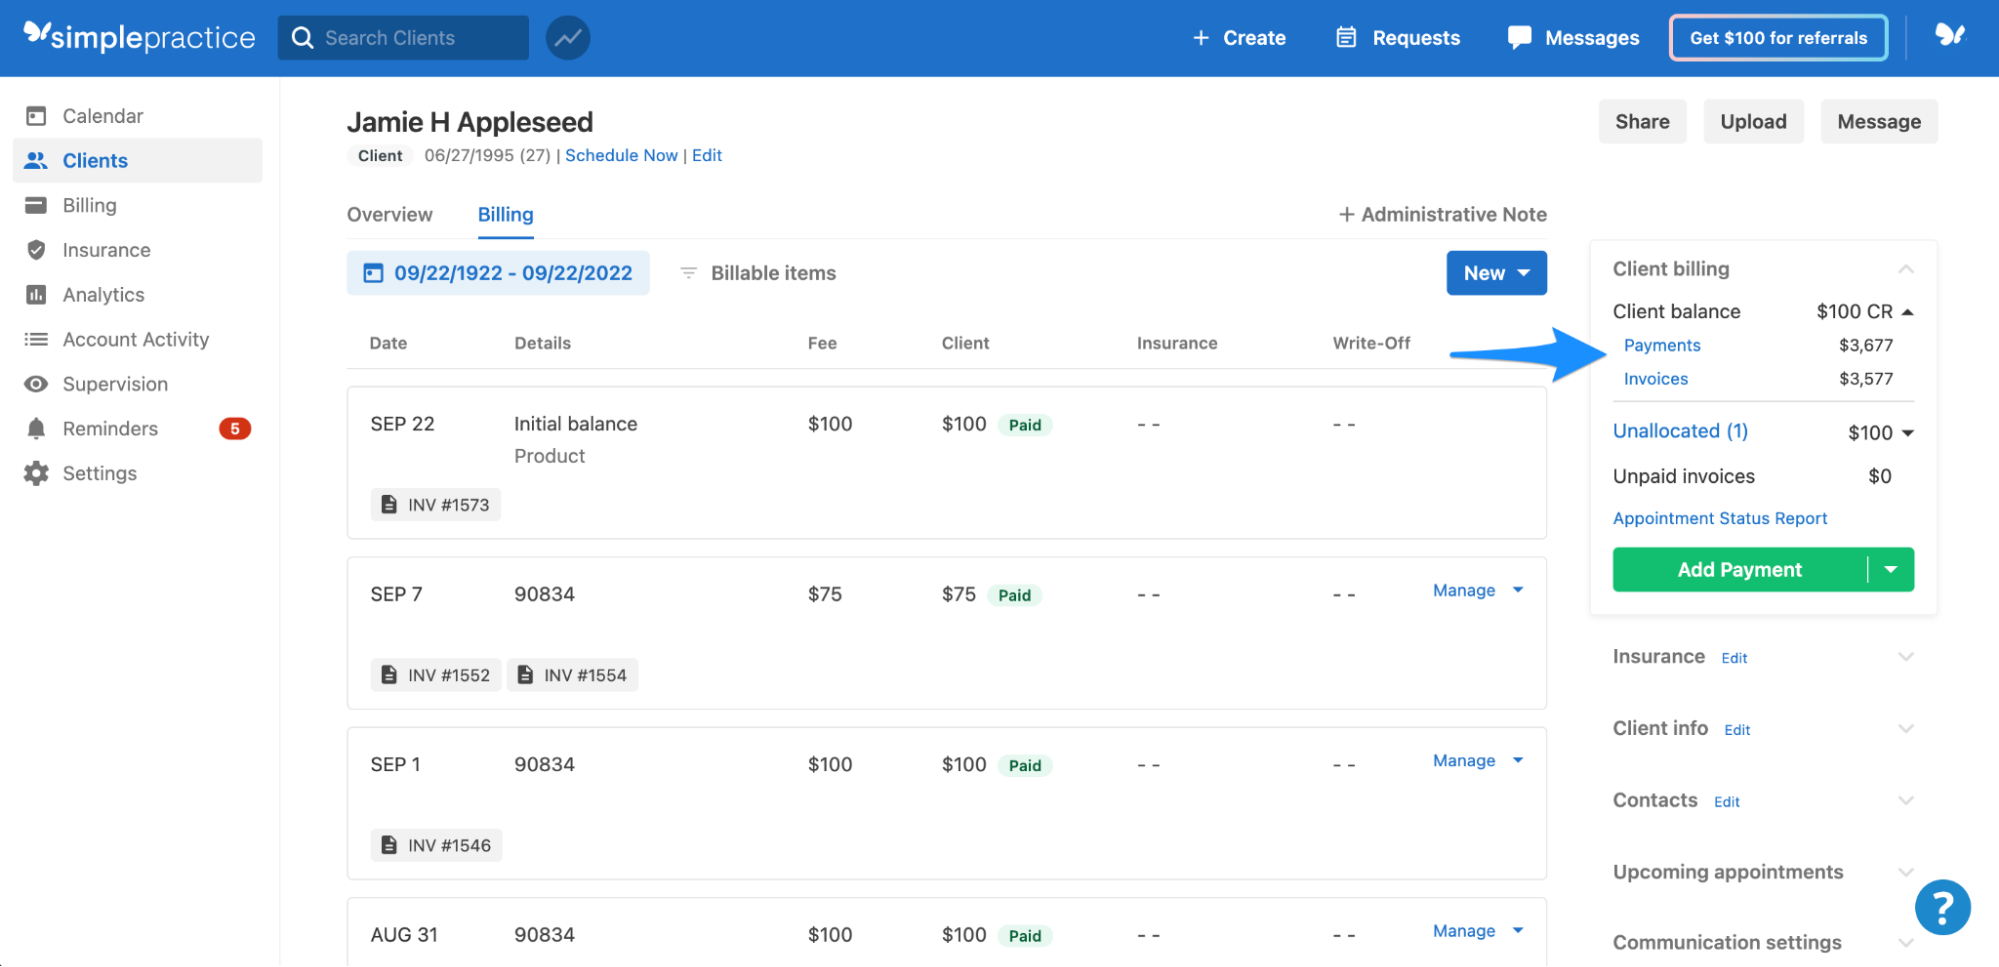The image size is (1999, 967).
Task: Open the Appointment Status Report
Action: (x=1719, y=518)
